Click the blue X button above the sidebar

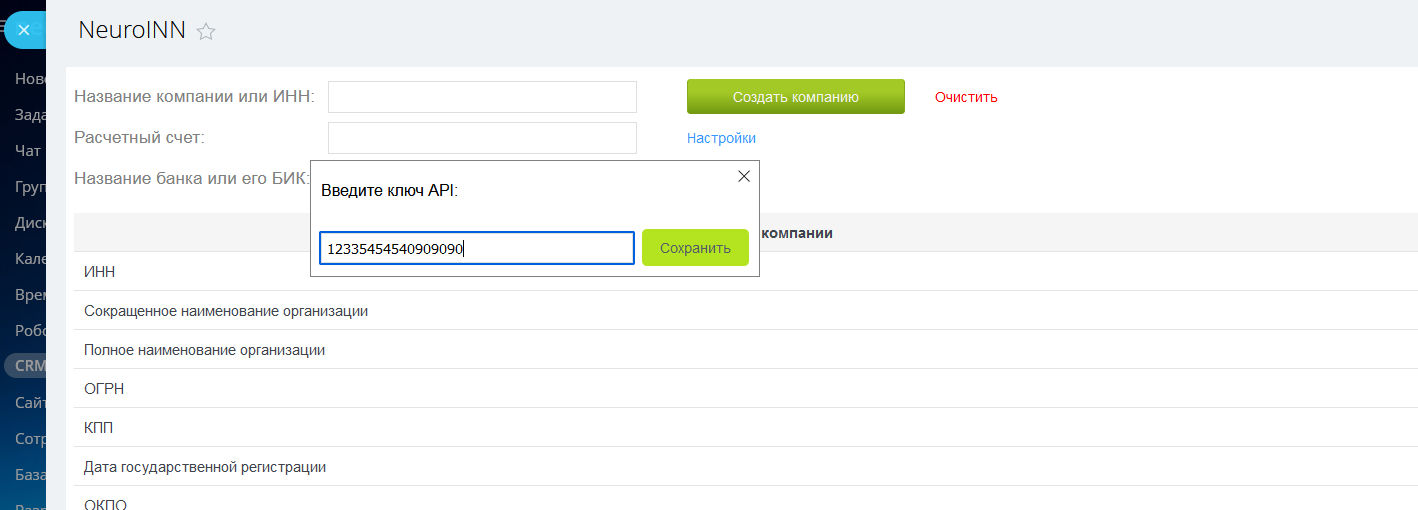point(24,30)
